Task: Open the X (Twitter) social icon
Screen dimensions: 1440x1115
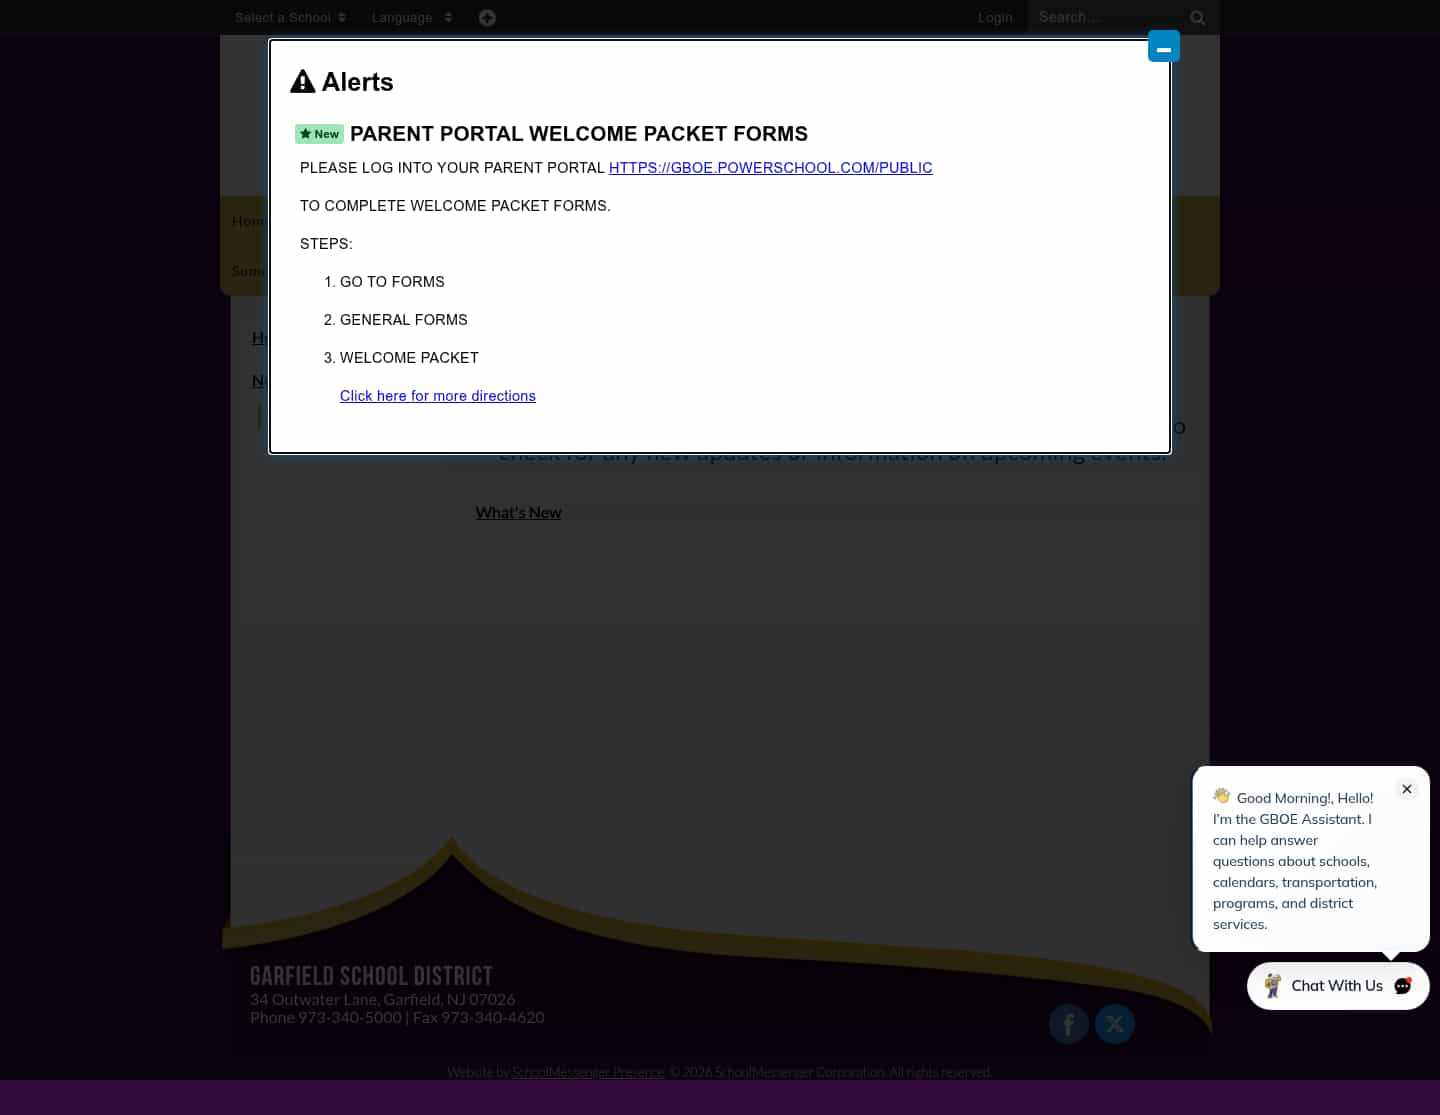Action: (x=1115, y=1024)
